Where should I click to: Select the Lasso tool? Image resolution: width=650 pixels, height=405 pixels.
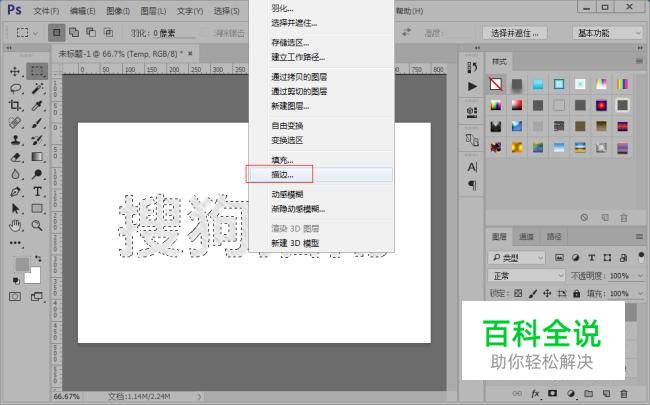(15, 88)
